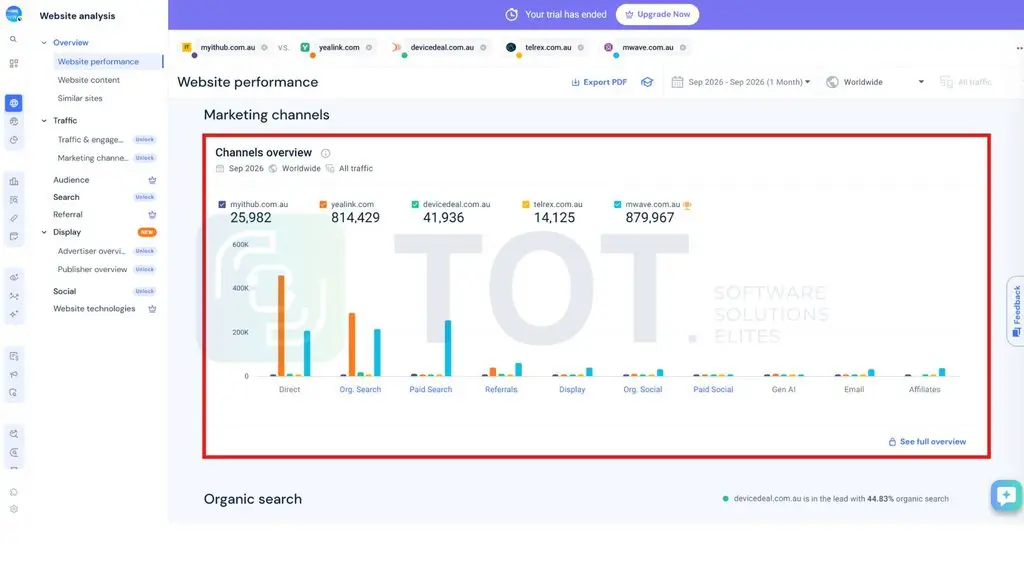Open the graduation cap learning icon

647,82
